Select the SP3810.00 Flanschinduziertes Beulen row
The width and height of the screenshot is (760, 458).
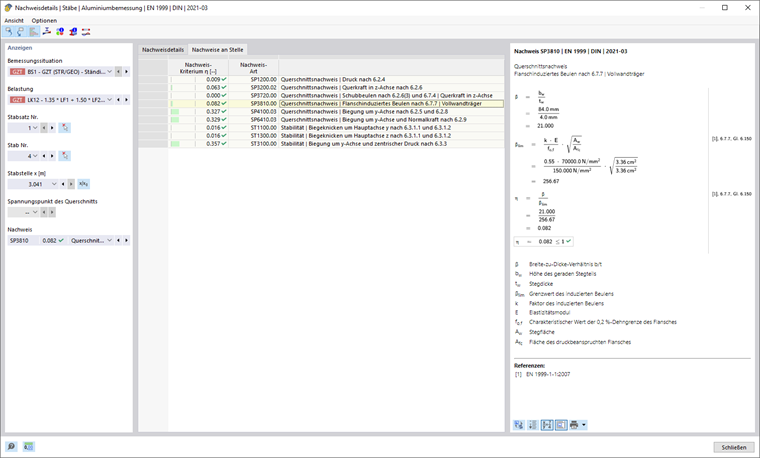click(321, 104)
